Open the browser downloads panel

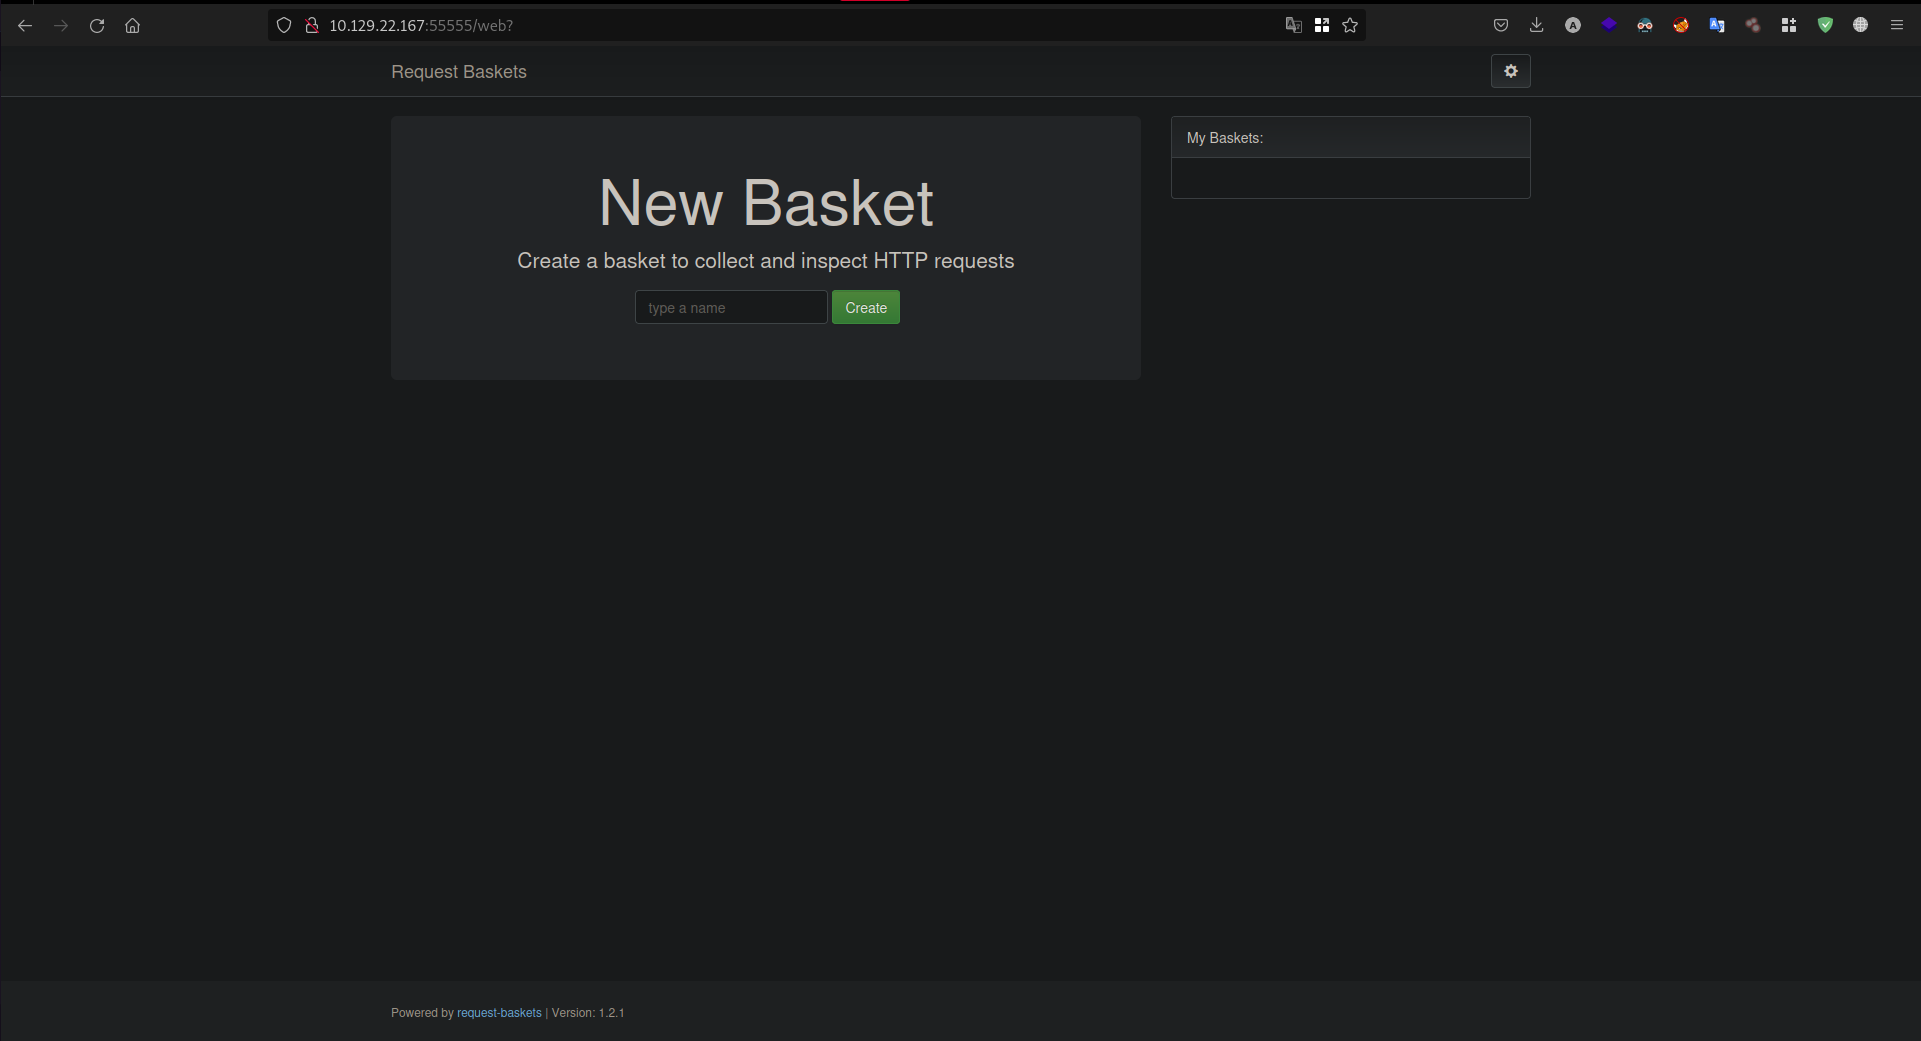point(1536,26)
